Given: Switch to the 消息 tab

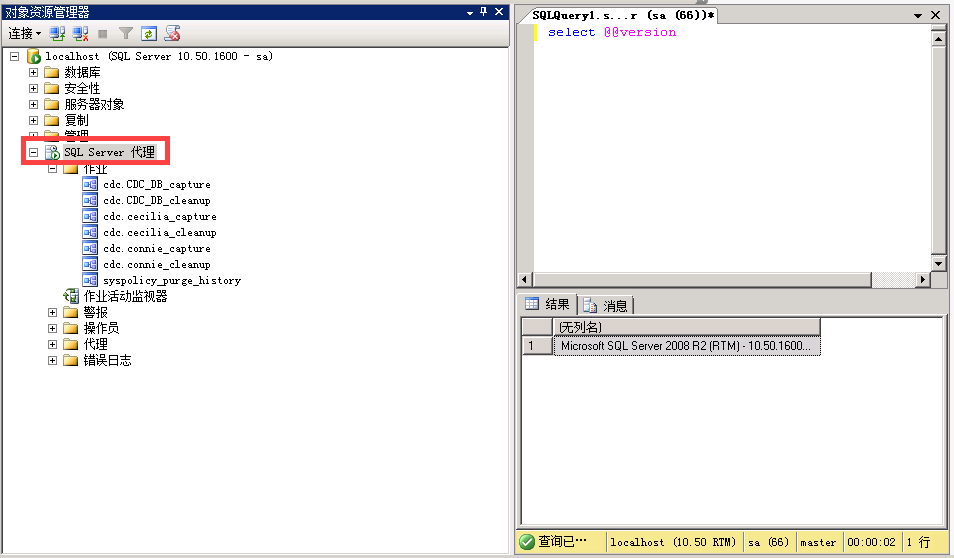Looking at the screenshot, I should pyautogui.click(x=606, y=305).
